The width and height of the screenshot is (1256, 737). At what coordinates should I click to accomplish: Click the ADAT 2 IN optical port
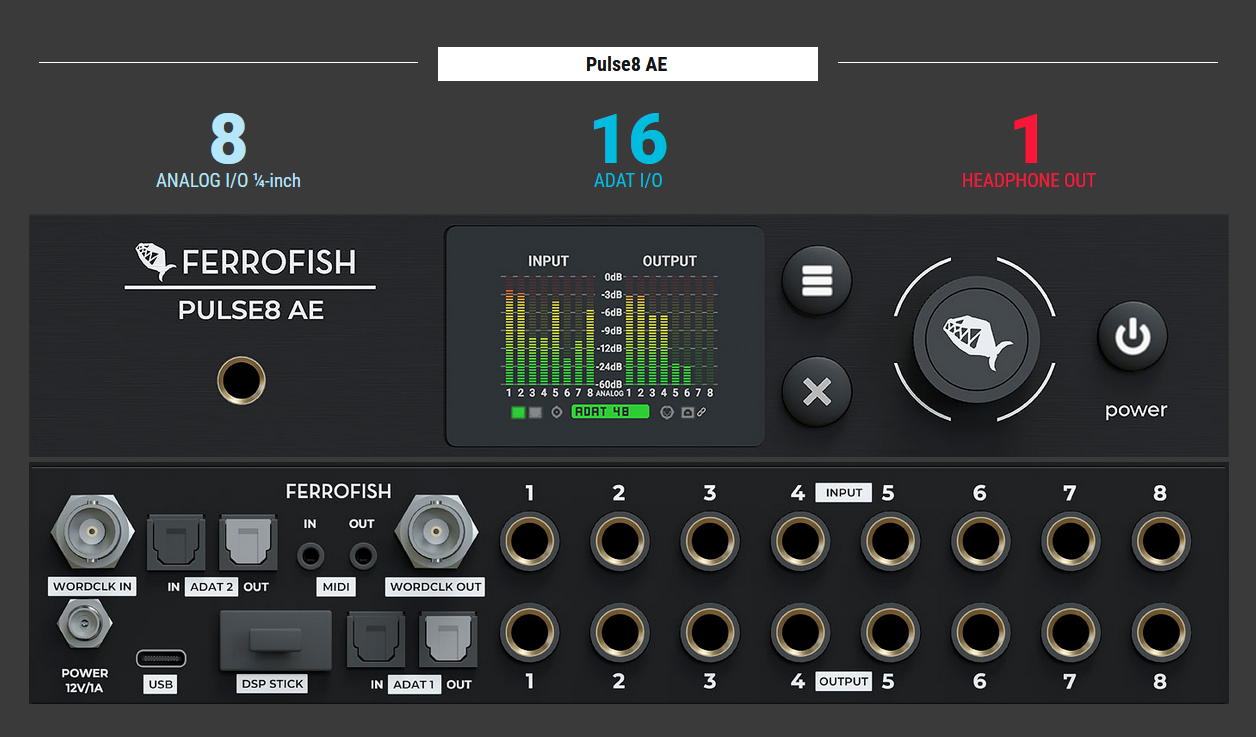point(176,545)
